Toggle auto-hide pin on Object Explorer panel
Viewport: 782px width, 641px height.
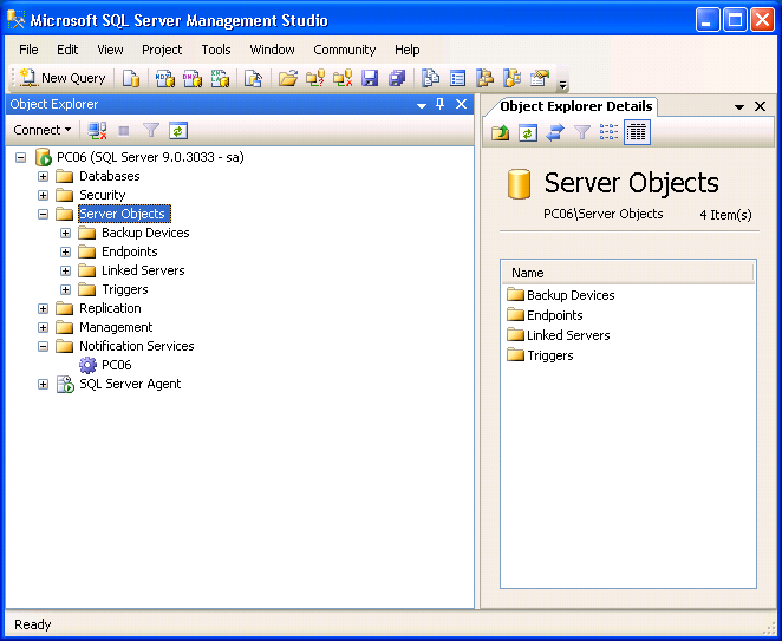(x=440, y=104)
